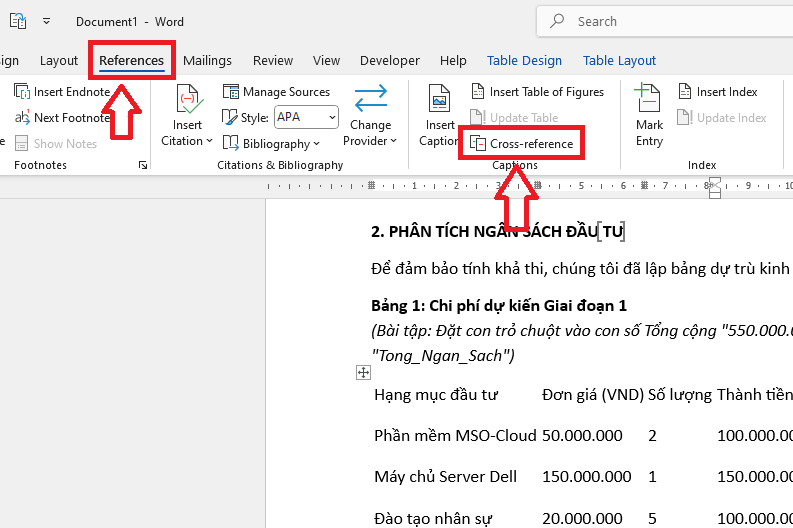
Task: Expand the Change Provider dropdown arrow
Action: [393, 141]
